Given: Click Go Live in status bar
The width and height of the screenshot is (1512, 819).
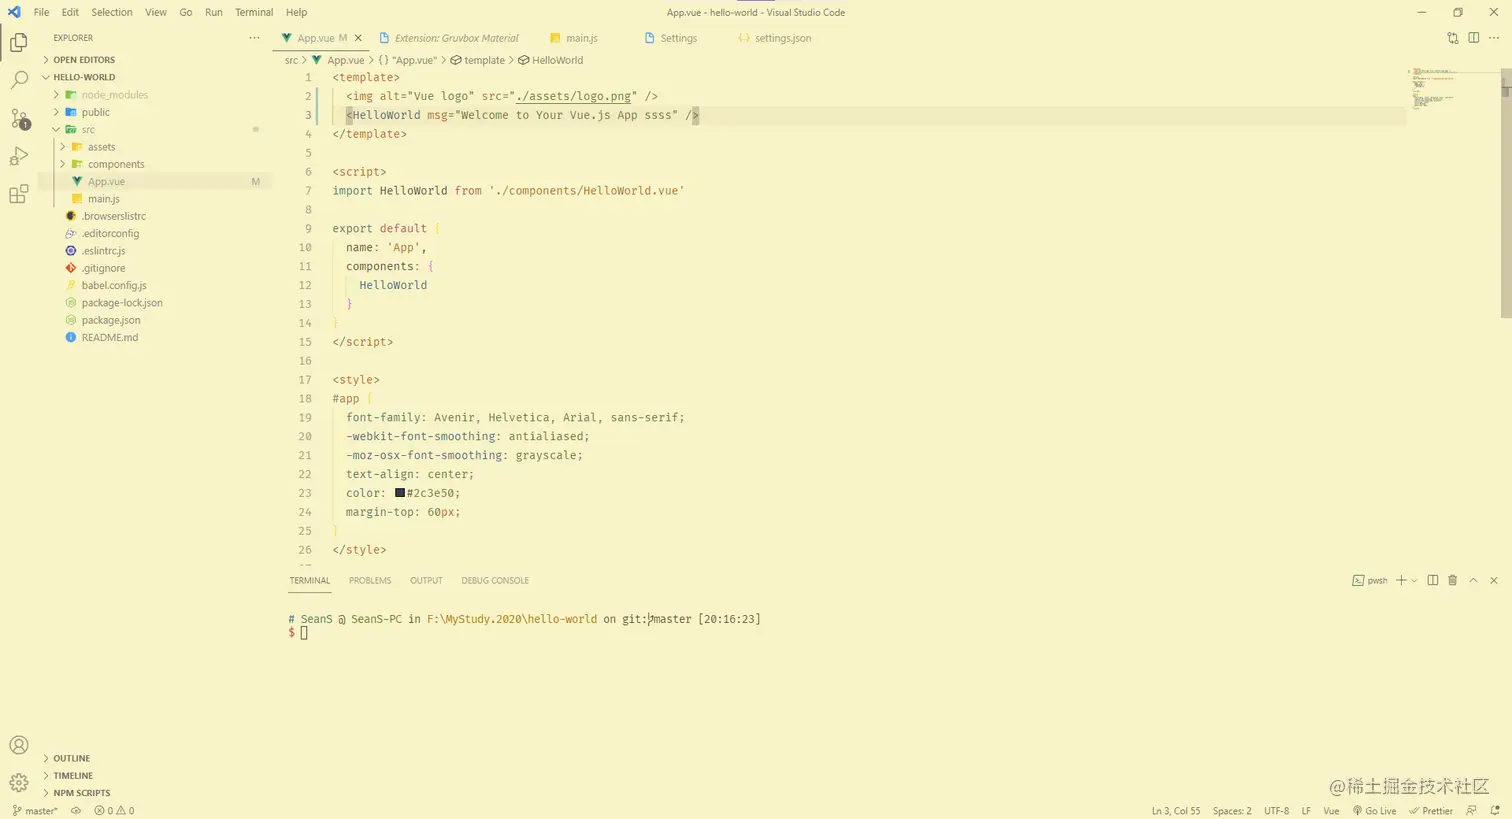Looking at the screenshot, I should [x=1375, y=811].
